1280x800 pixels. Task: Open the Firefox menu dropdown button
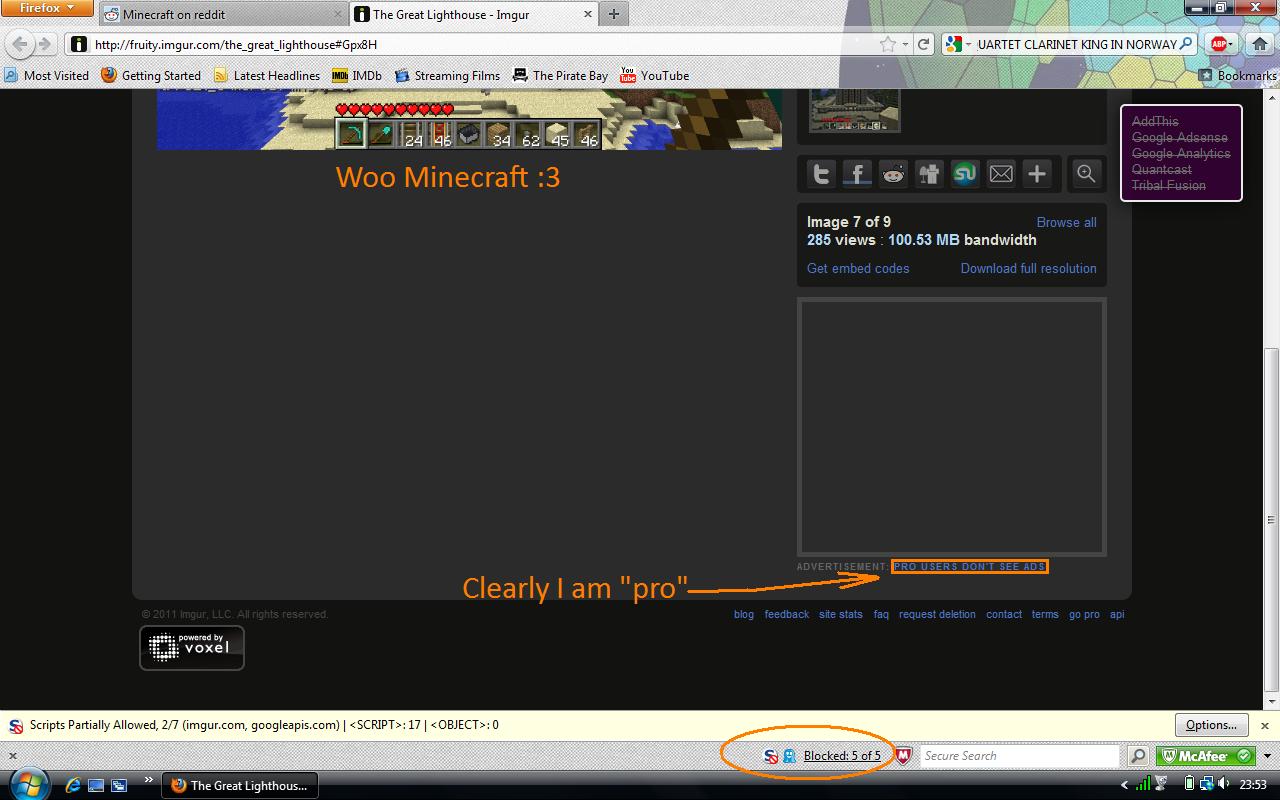click(47, 8)
